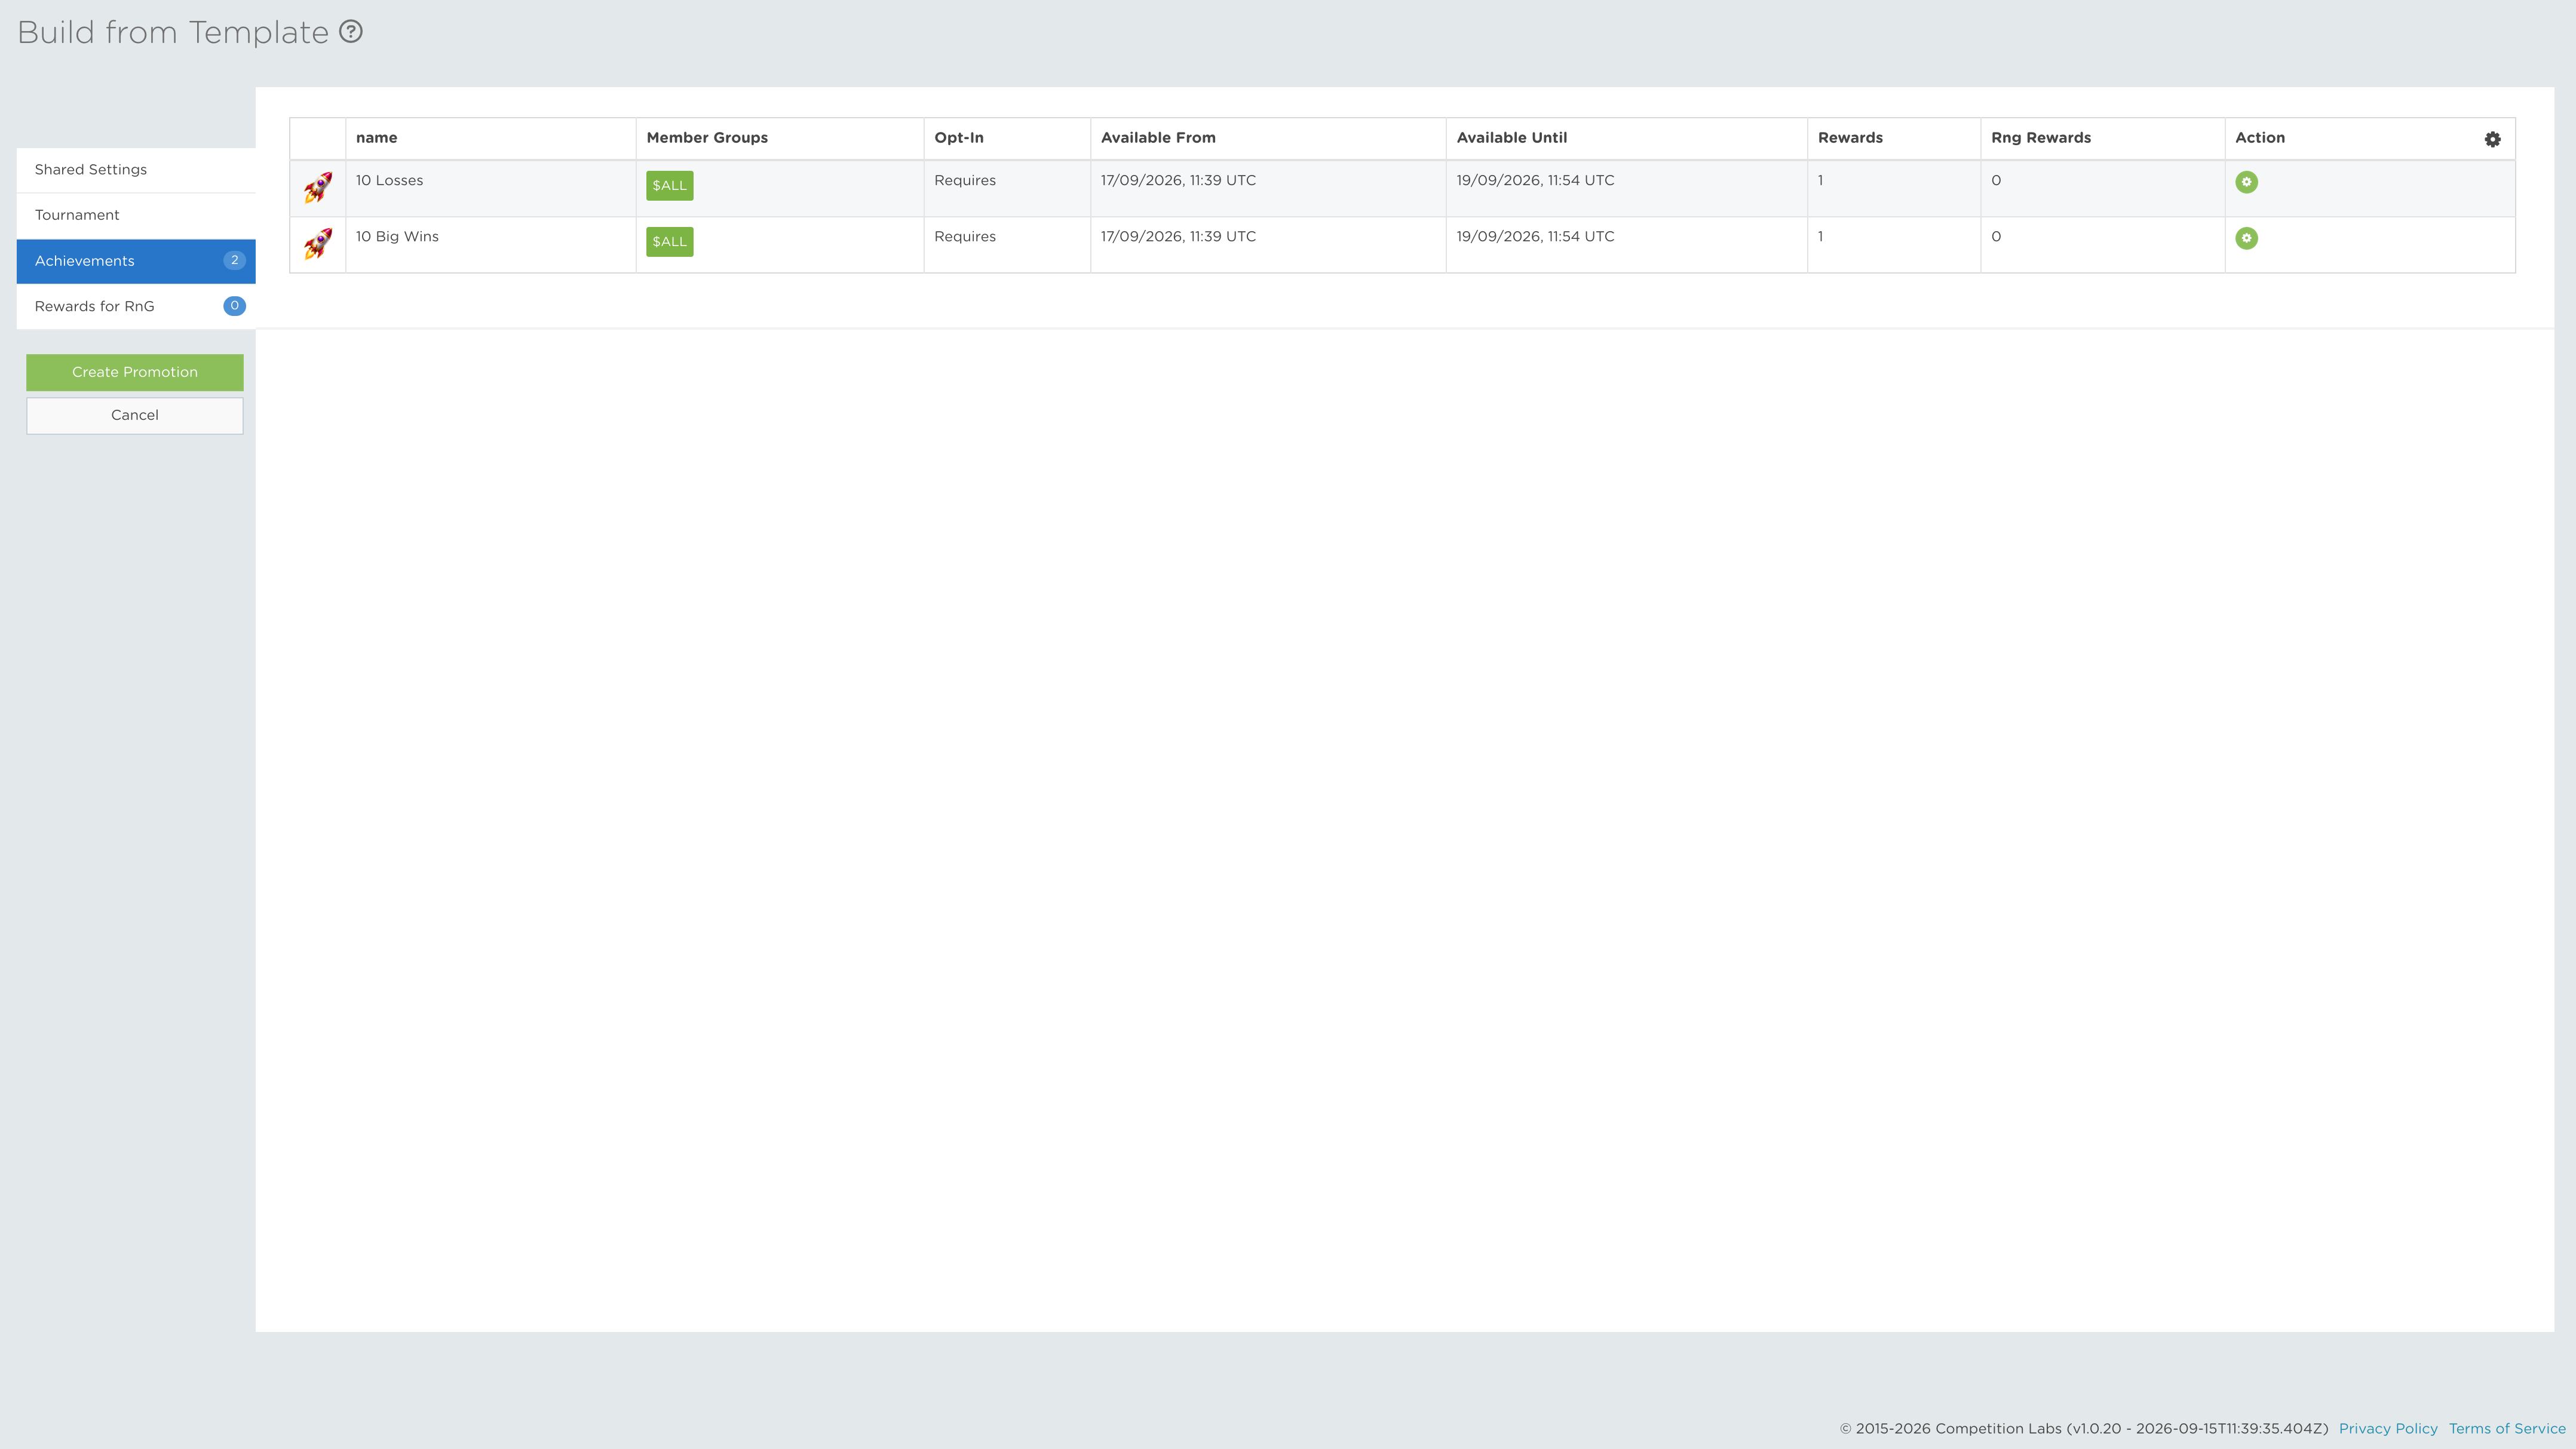Click Available From date of 10 Losses

pos(1178,180)
